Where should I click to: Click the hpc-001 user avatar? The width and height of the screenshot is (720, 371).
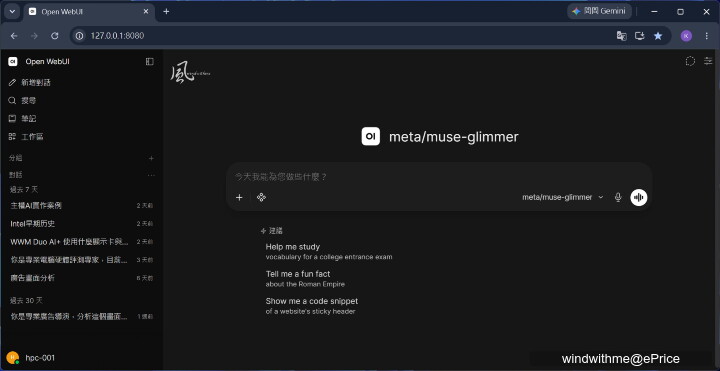click(x=13, y=358)
